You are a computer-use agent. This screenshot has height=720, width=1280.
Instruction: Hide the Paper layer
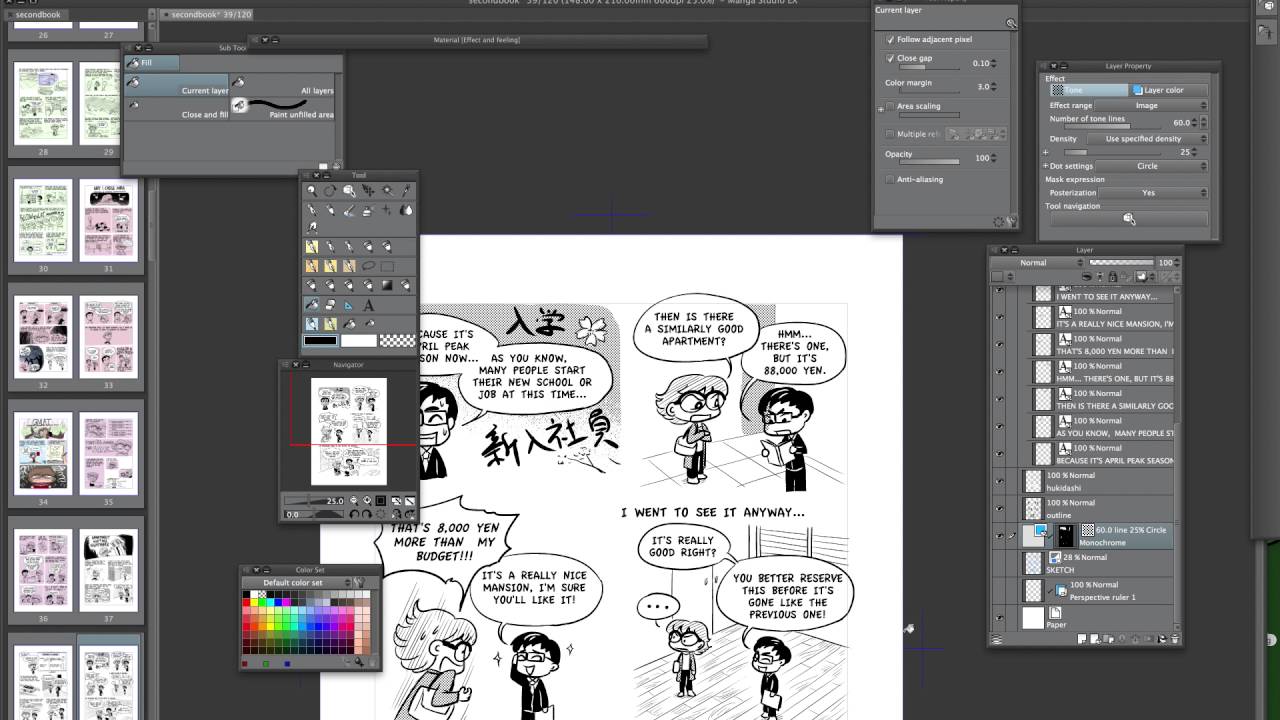tap(999, 618)
